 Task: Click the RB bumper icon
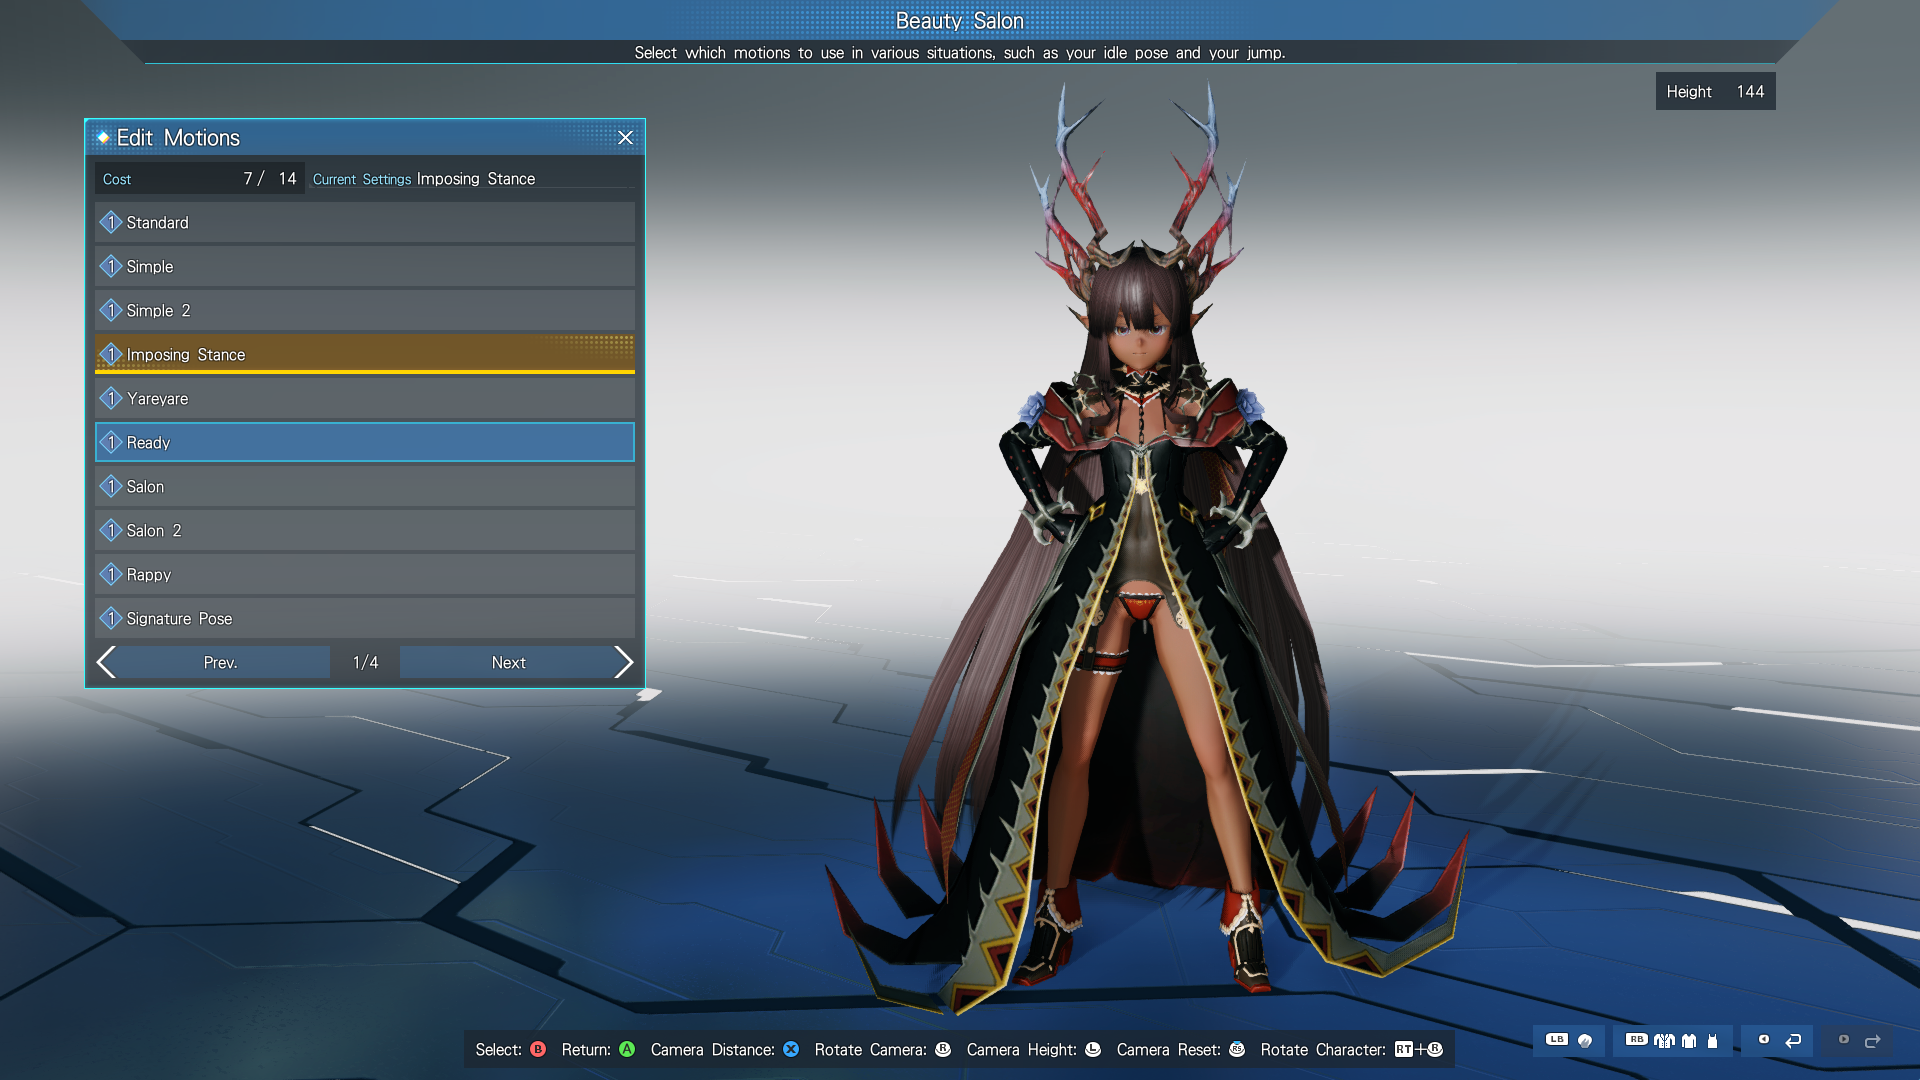click(x=1637, y=1039)
